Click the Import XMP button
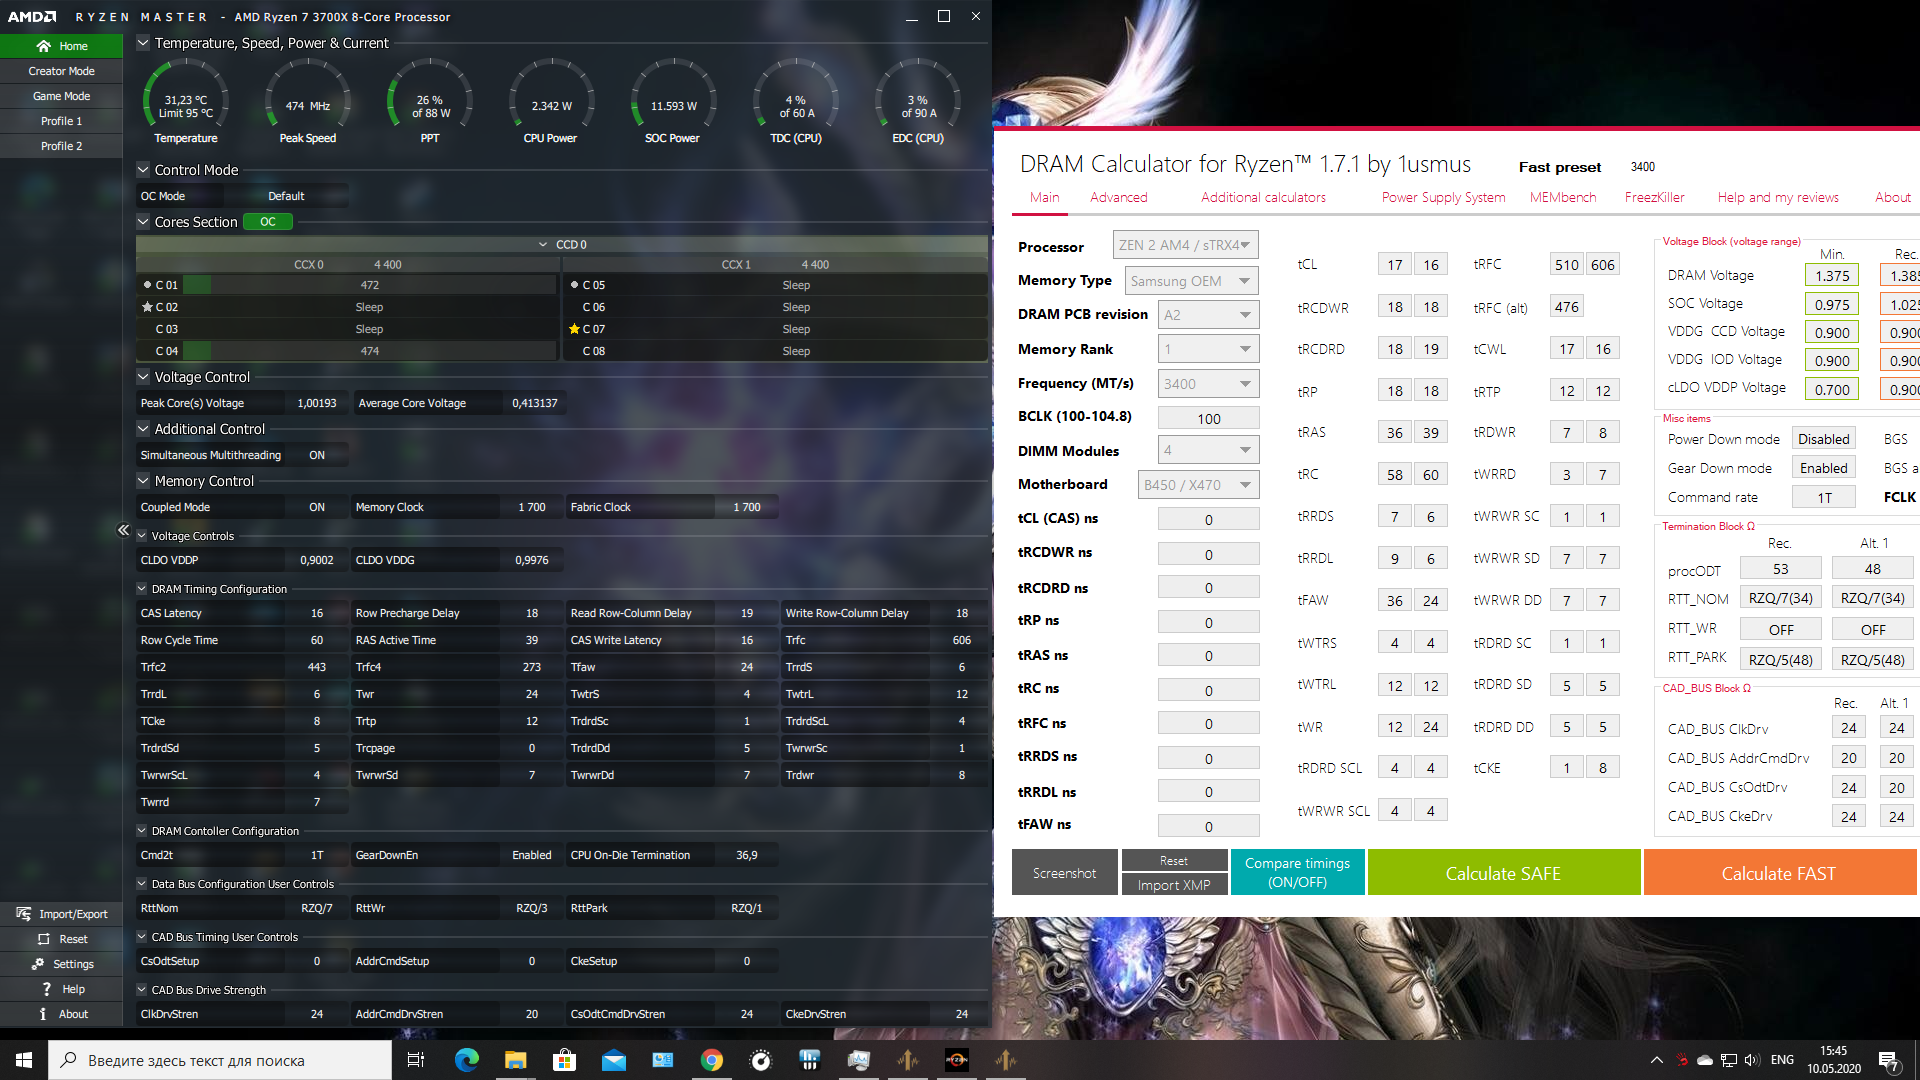The image size is (1920, 1080). [1173, 885]
